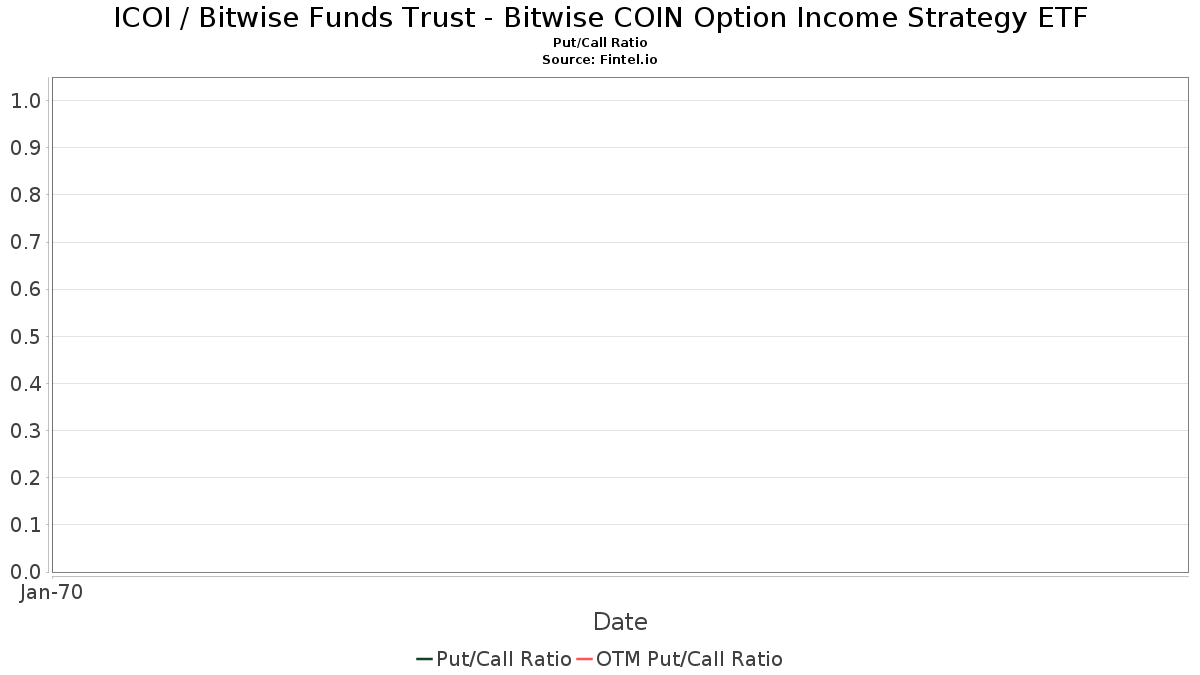Click the Jan-70 x-axis tick label
The image size is (1200, 675).
[x=51, y=592]
